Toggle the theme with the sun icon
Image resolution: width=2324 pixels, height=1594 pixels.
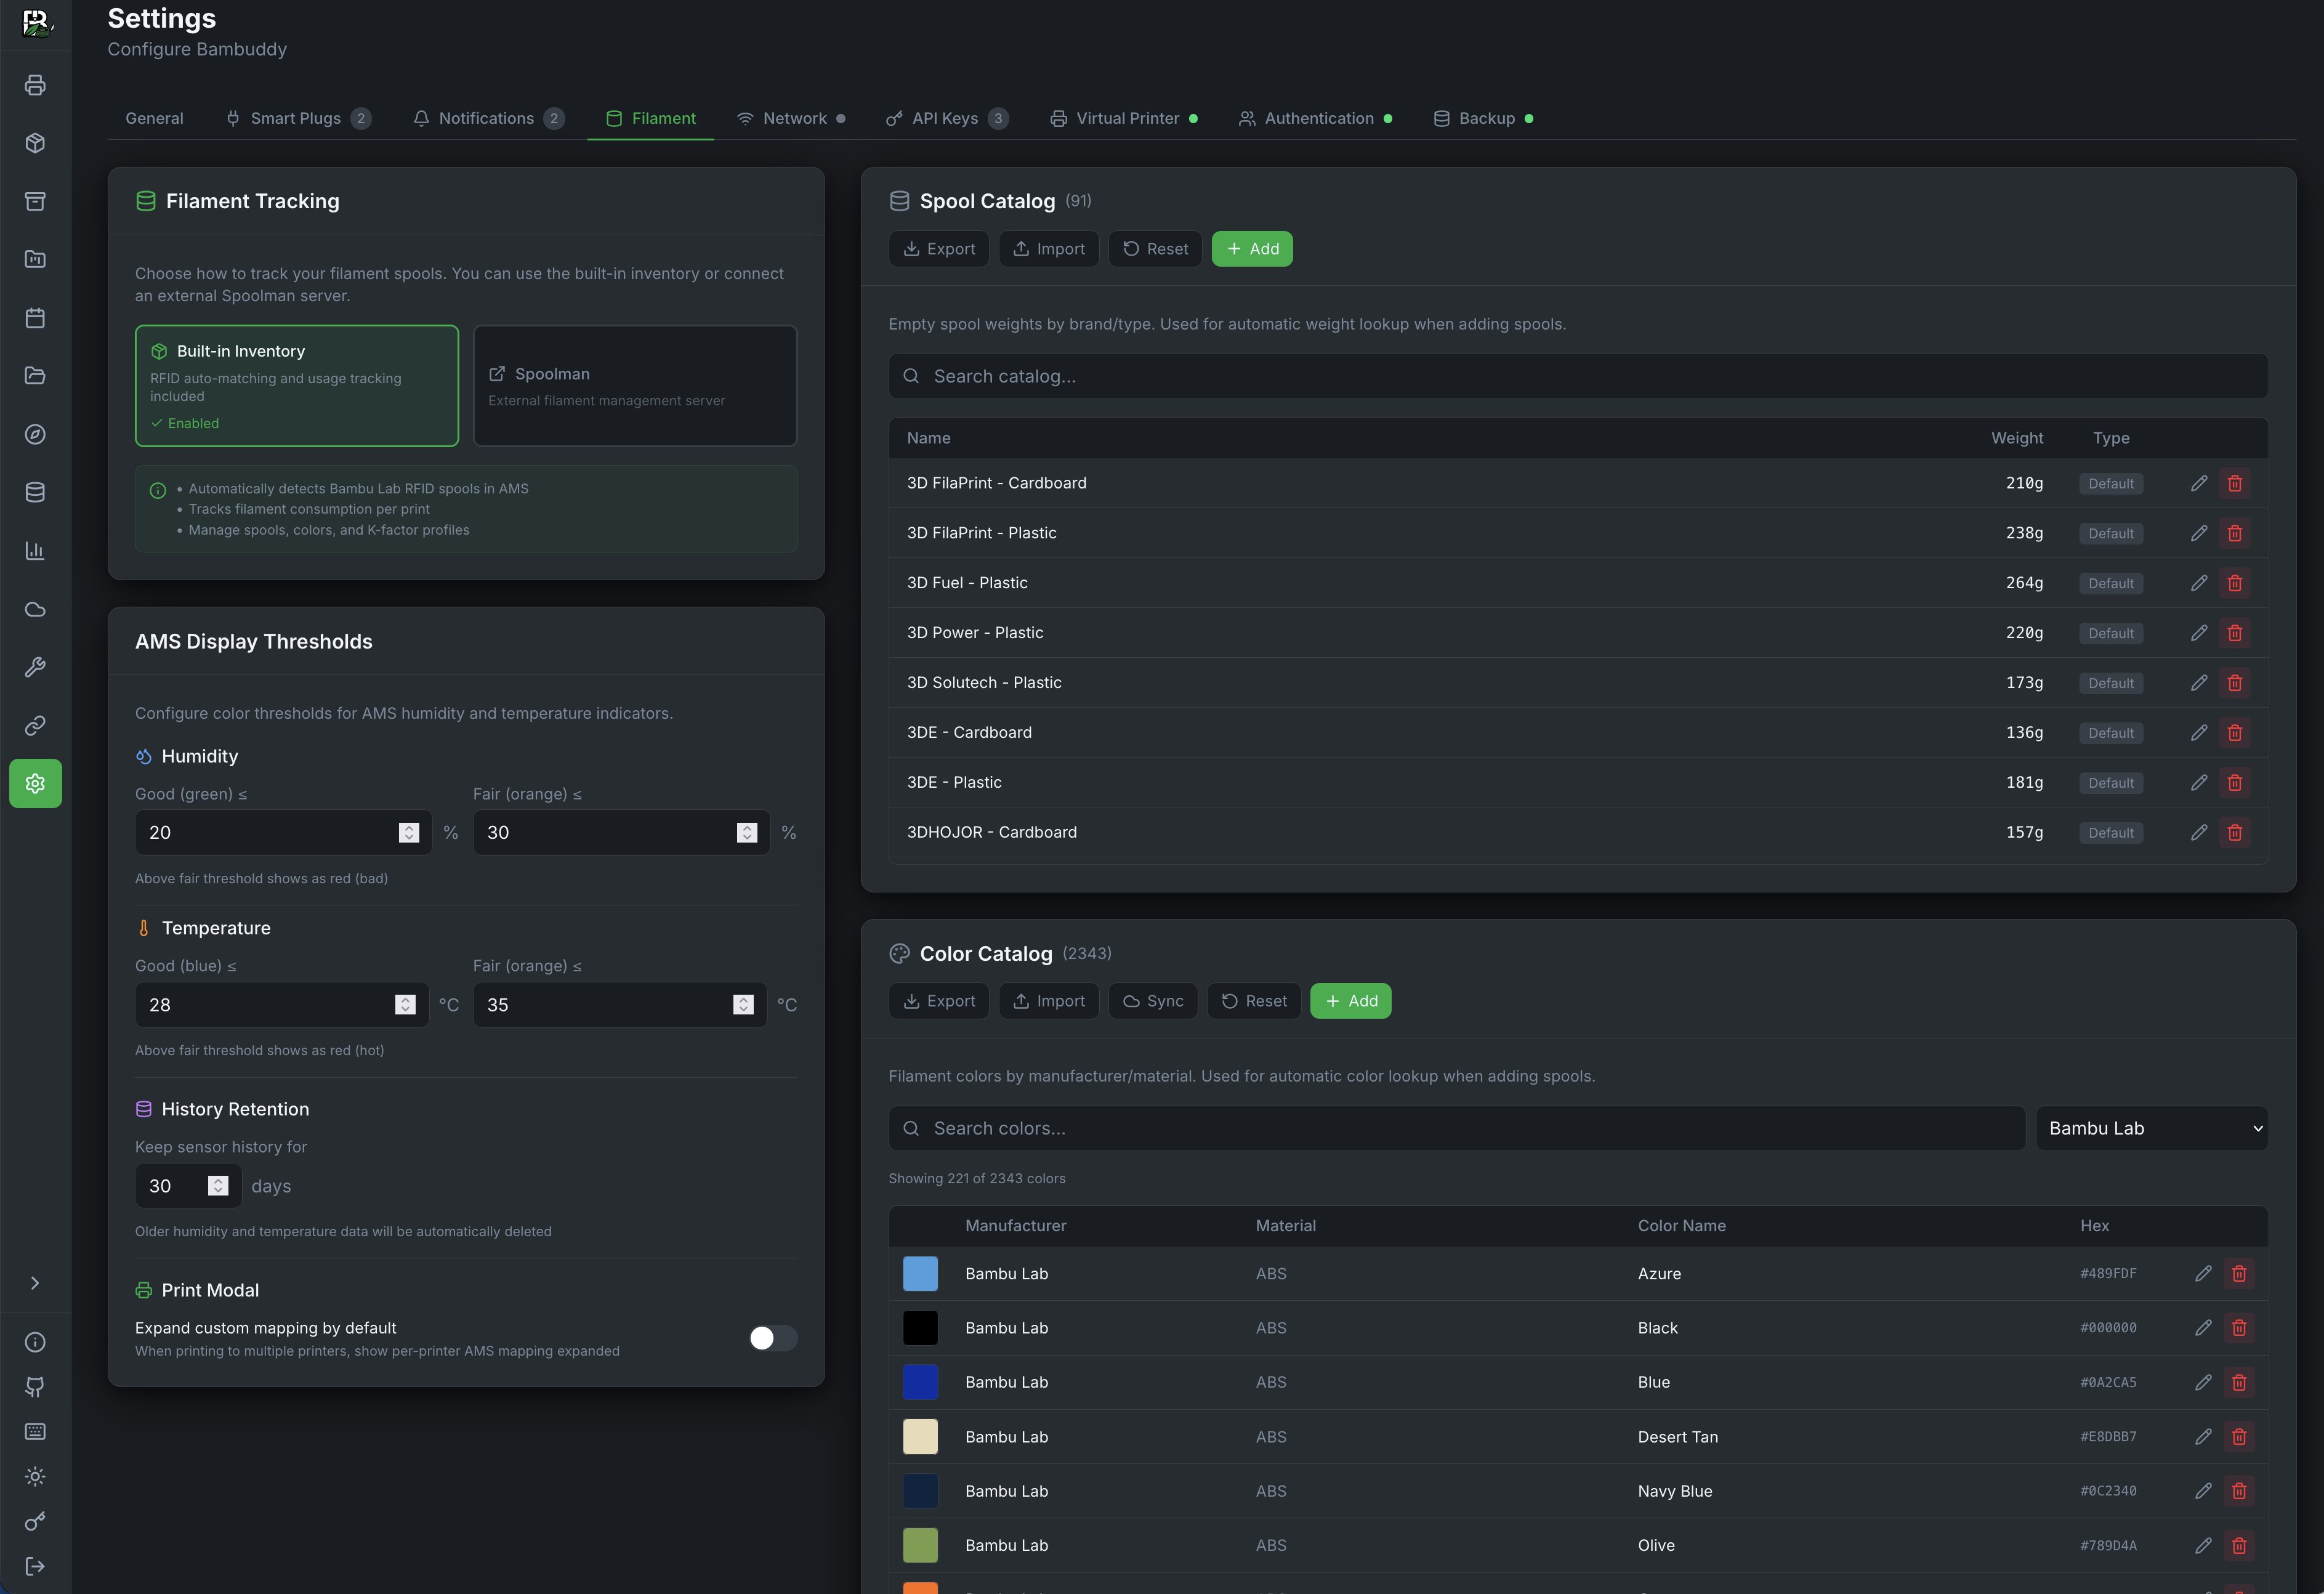[x=35, y=1477]
